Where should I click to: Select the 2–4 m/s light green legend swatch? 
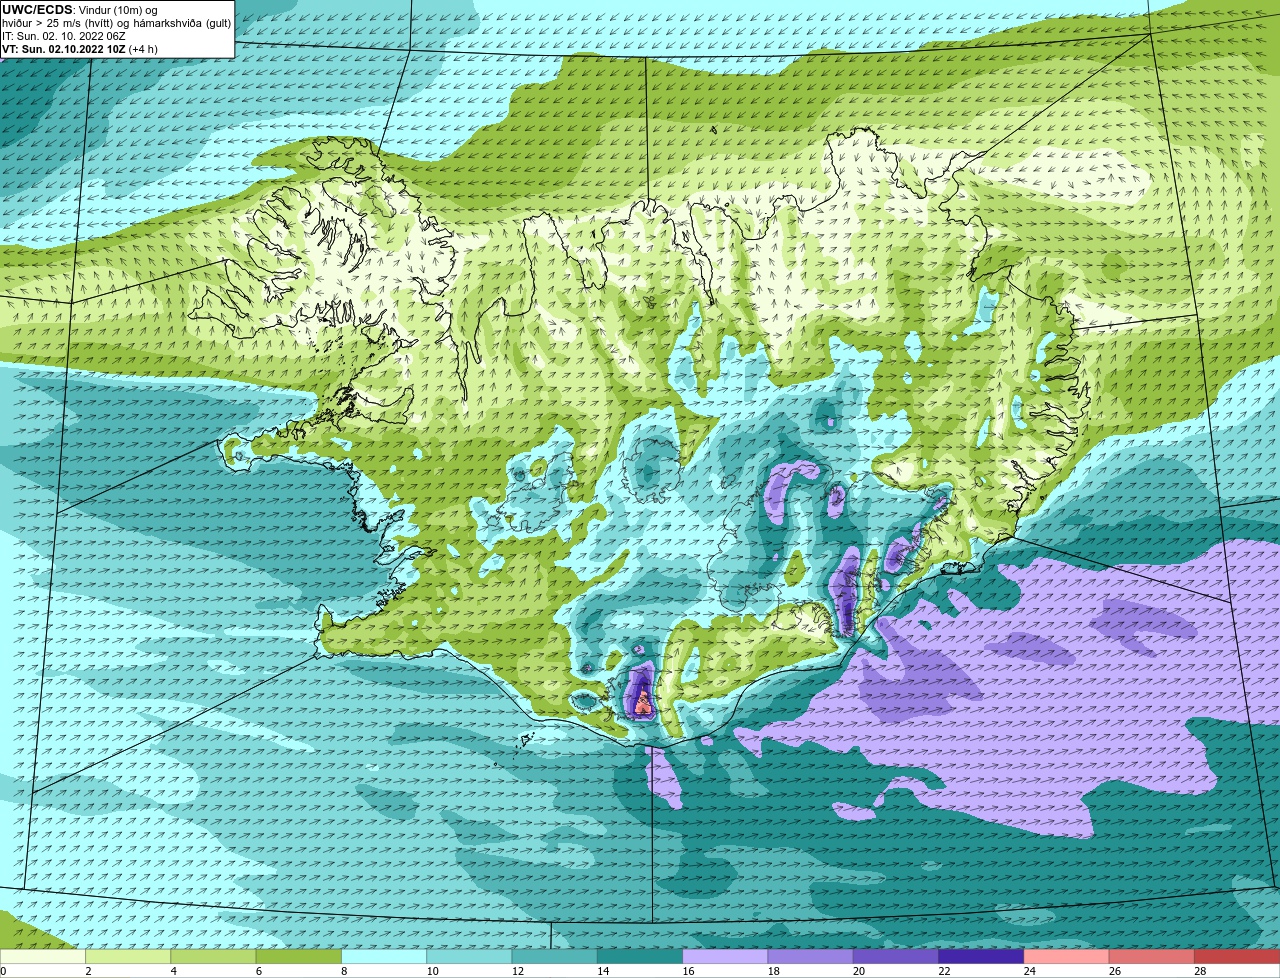click(128, 956)
